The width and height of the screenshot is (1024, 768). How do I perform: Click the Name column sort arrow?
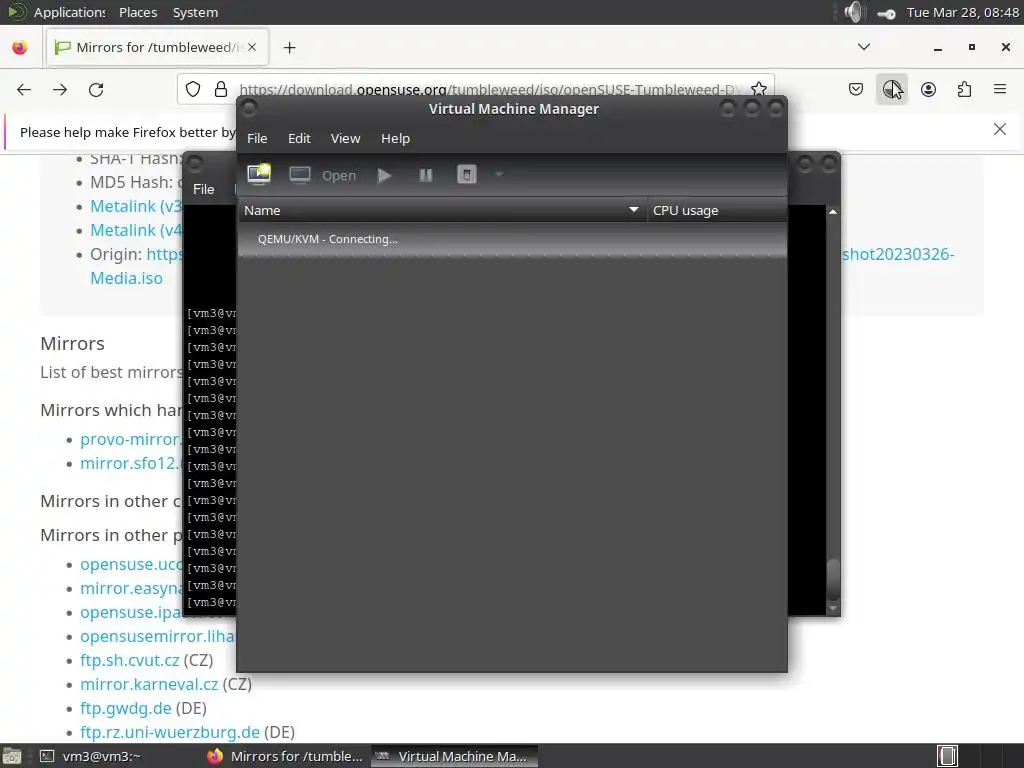click(x=633, y=210)
